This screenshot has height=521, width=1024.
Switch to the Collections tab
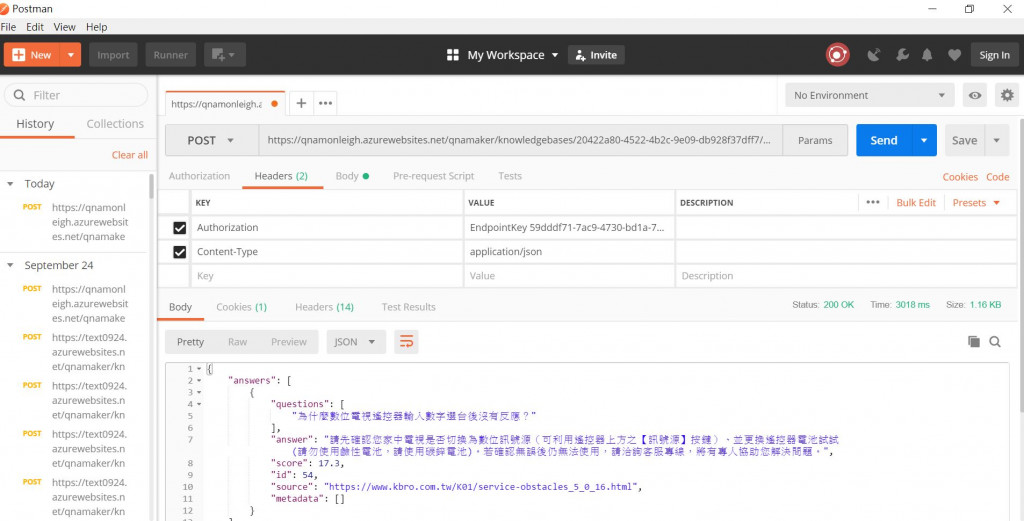click(115, 124)
